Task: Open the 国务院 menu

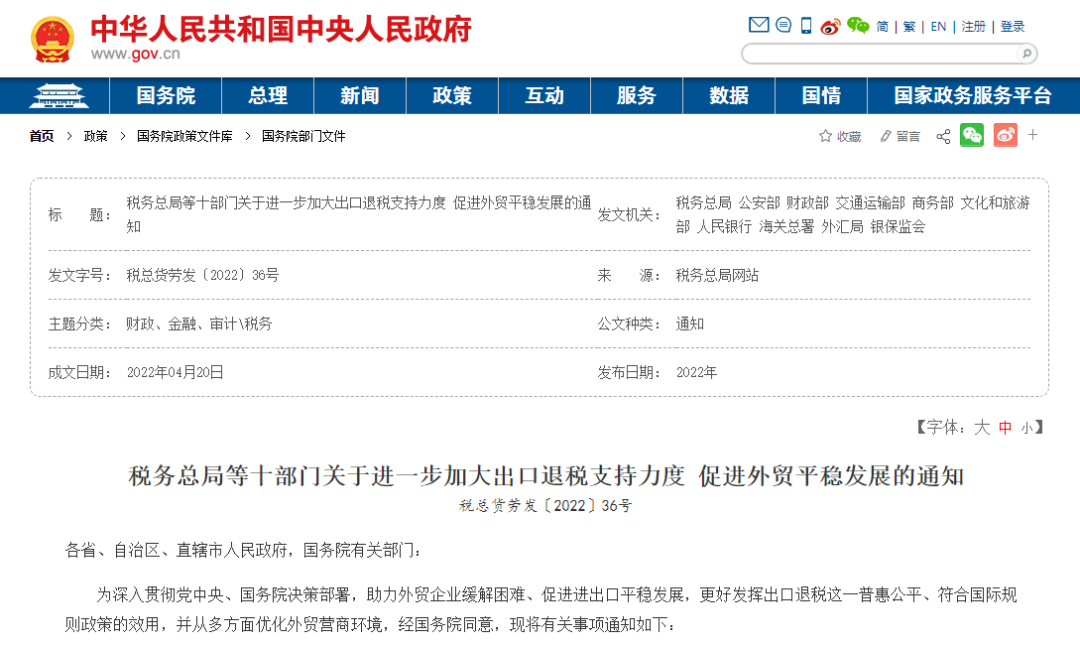Action: (165, 96)
